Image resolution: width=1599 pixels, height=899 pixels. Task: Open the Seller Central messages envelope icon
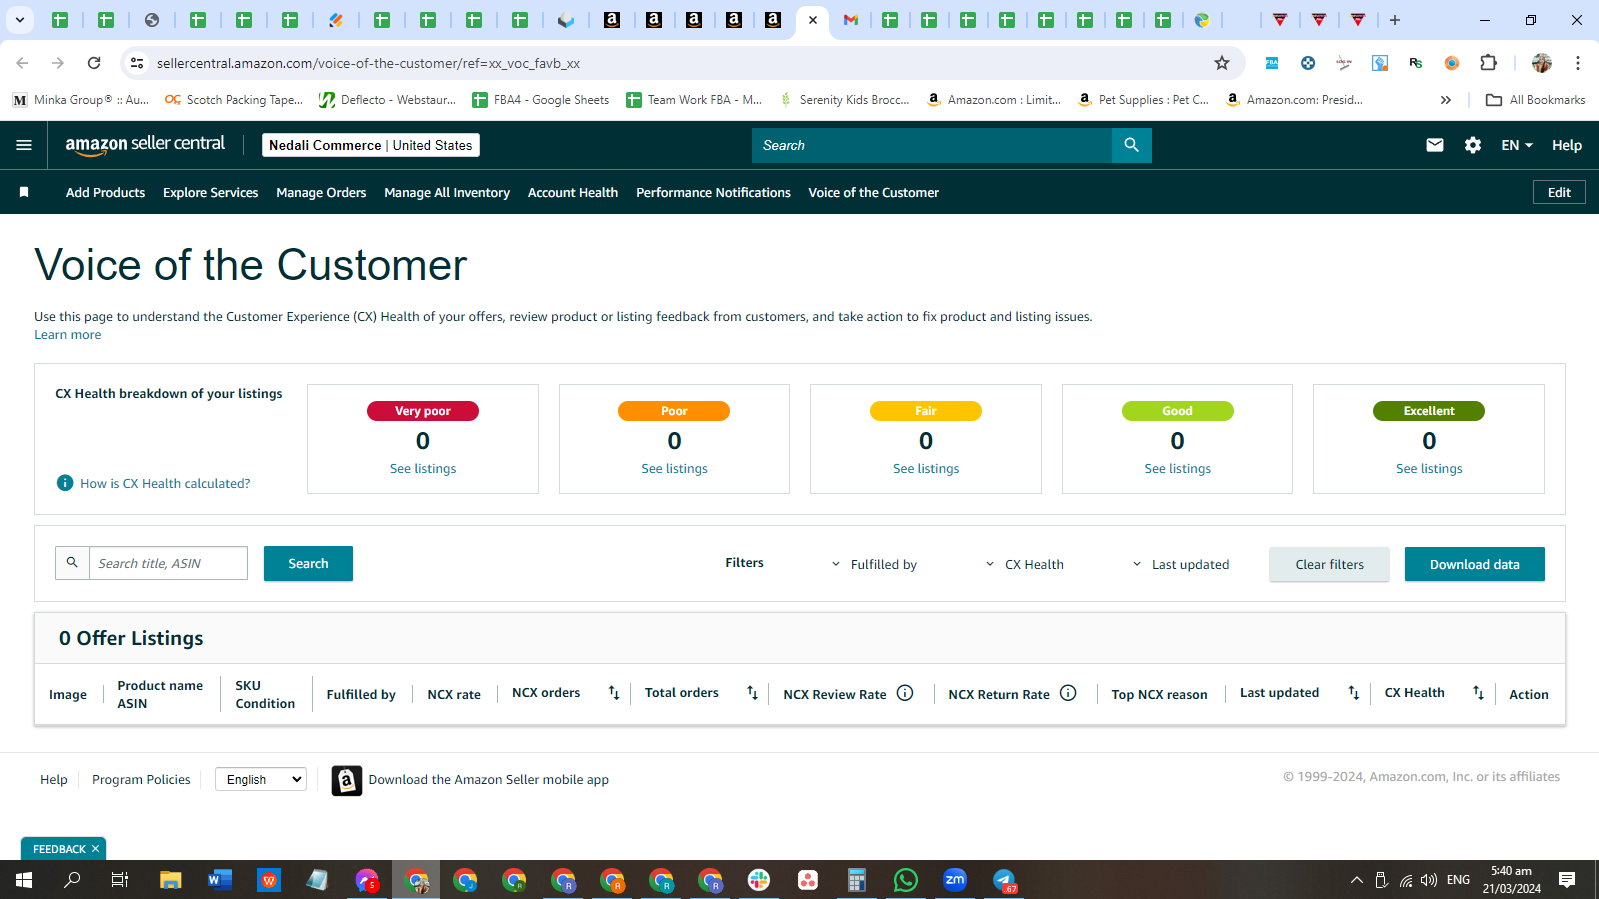(1435, 145)
